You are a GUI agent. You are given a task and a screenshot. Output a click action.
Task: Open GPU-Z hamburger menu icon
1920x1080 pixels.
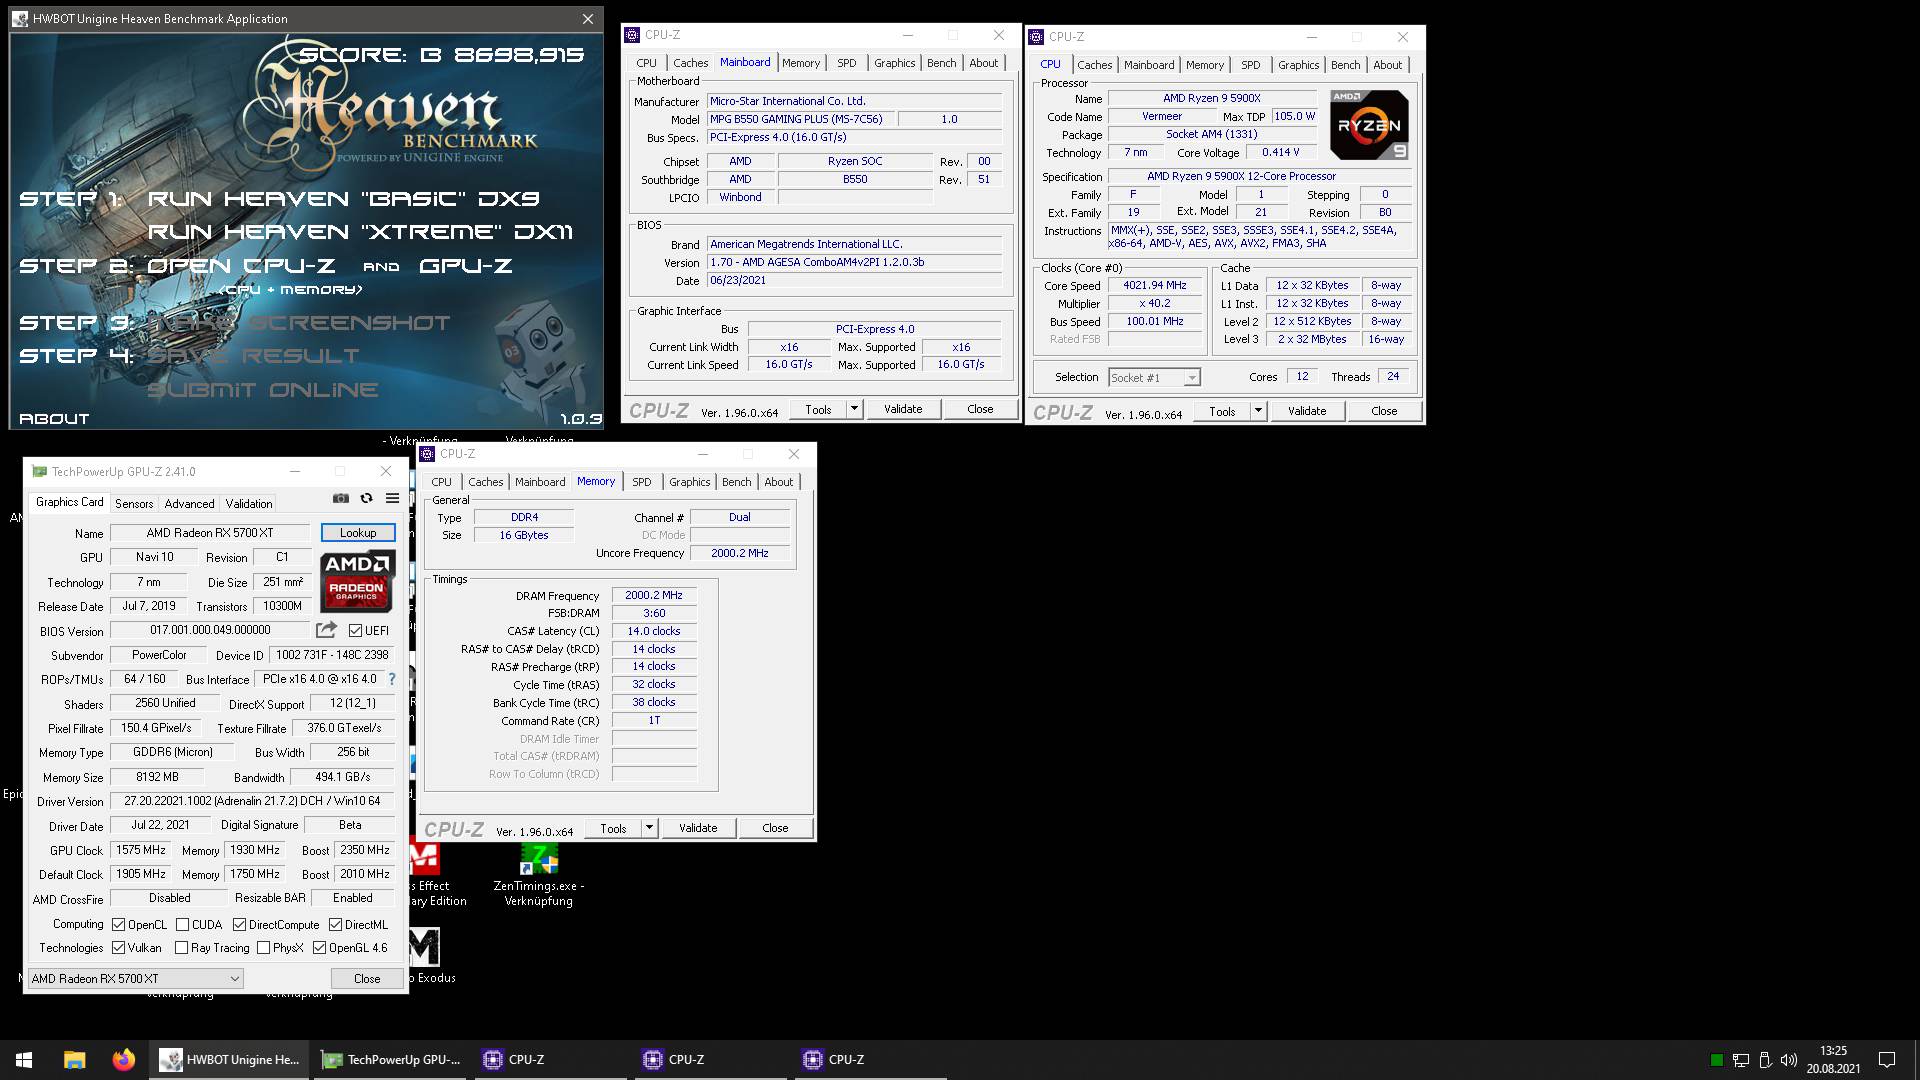coord(392,498)
